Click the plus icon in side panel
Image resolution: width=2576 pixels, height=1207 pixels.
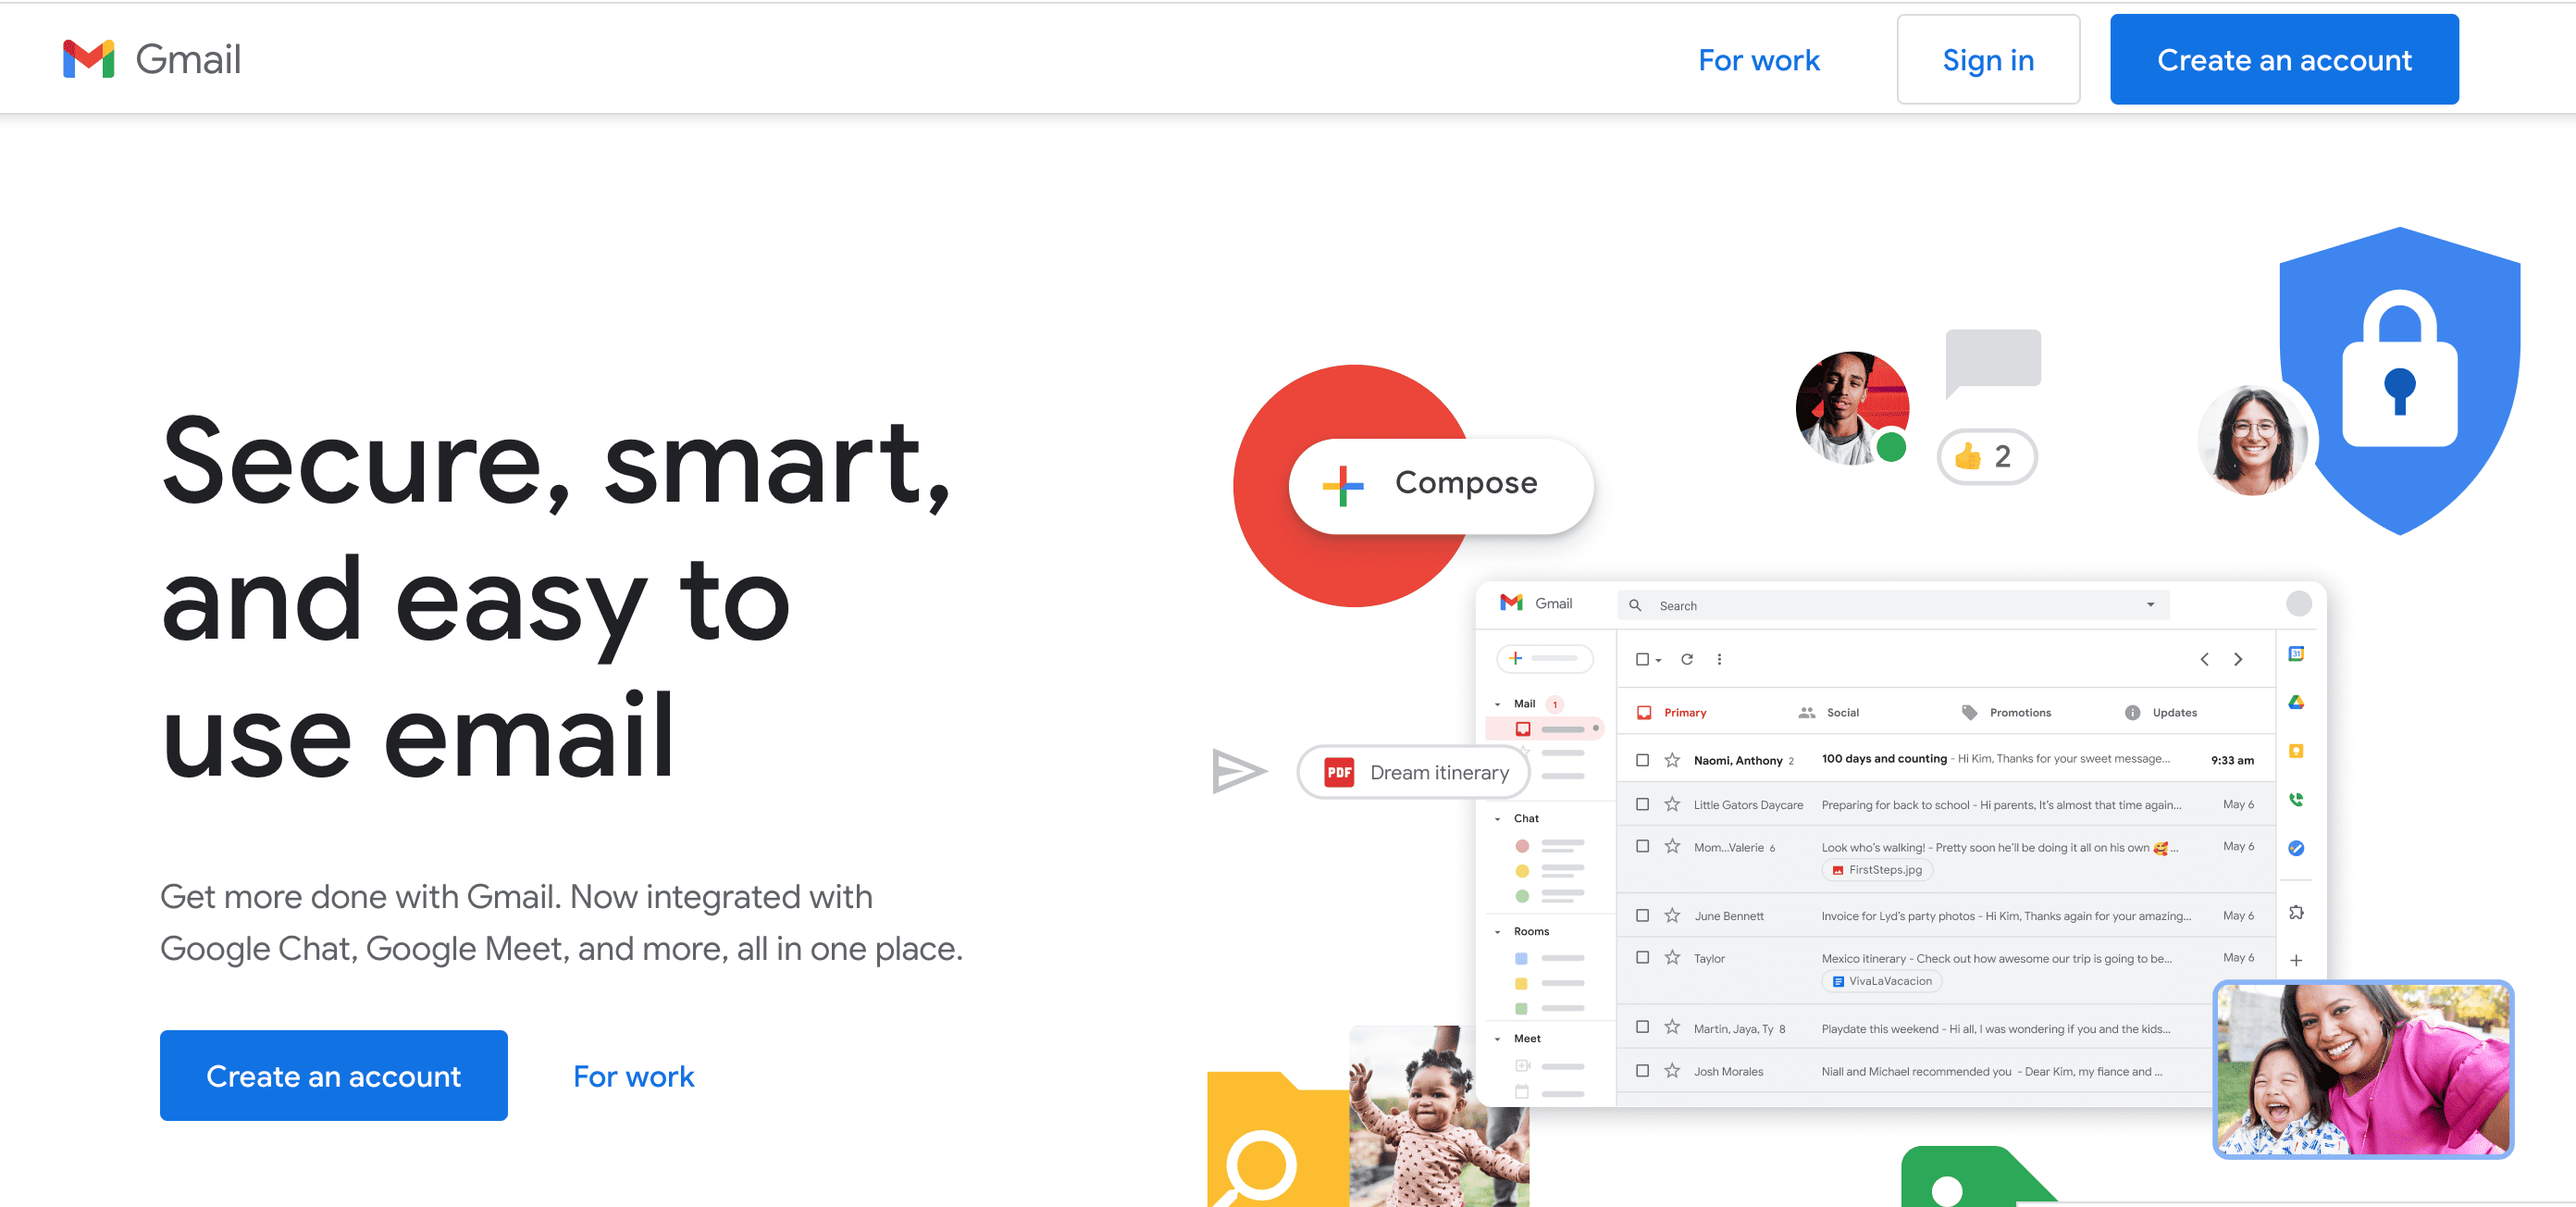[2296, 960]
